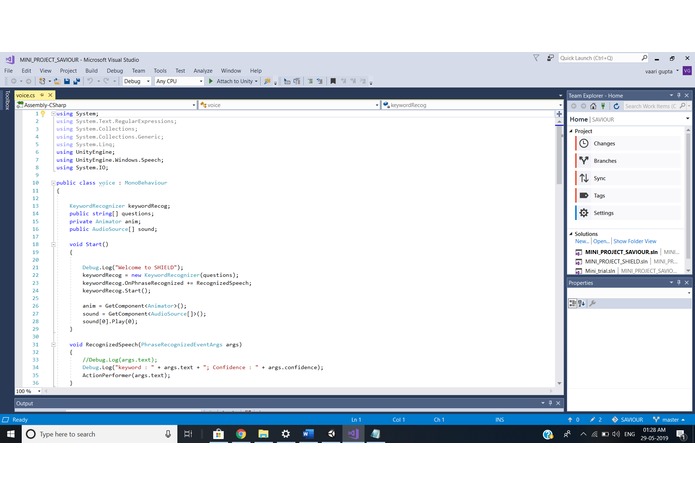Open the voice class navigation dropdown
695x494 pixels.
pos(289,105)
